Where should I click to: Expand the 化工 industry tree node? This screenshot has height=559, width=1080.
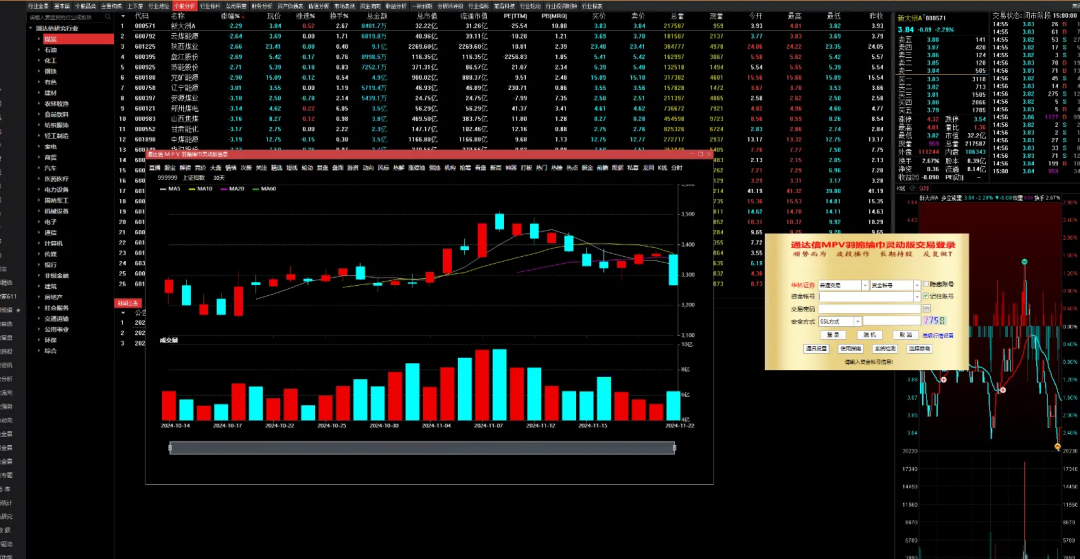[x=39, y=61]
